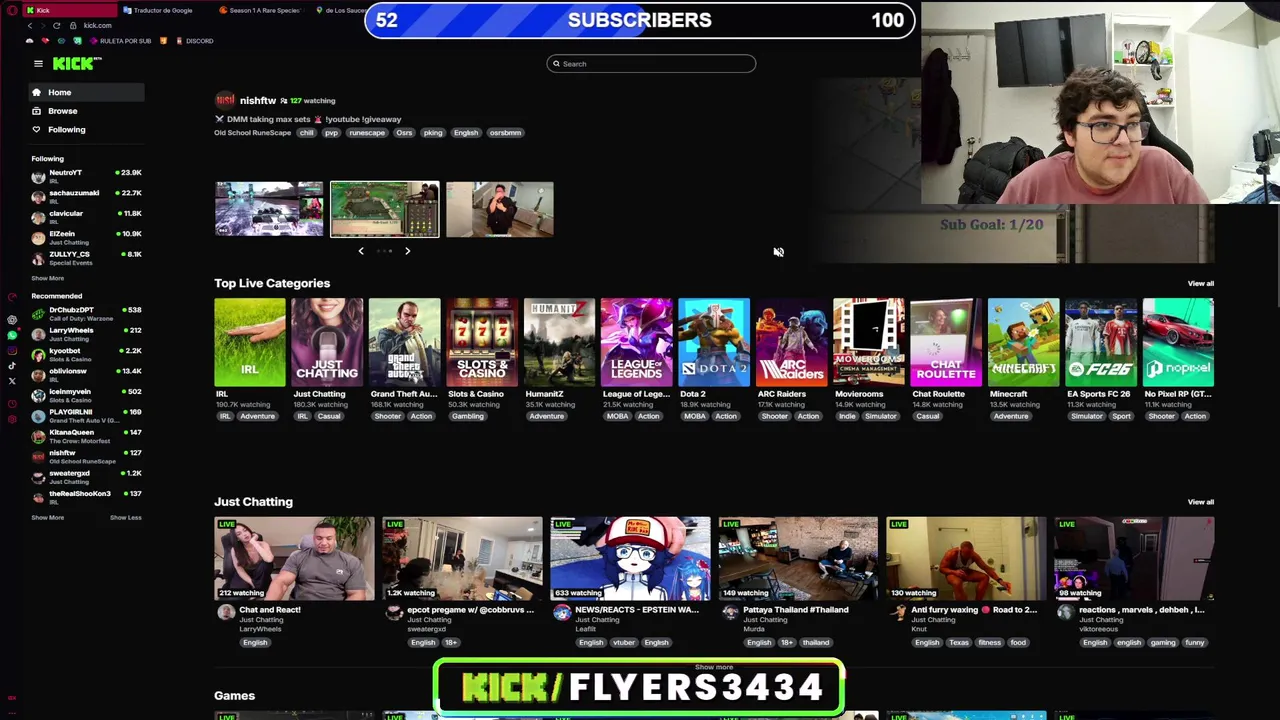Click the nishftw channel name

(x=258, y=101)
